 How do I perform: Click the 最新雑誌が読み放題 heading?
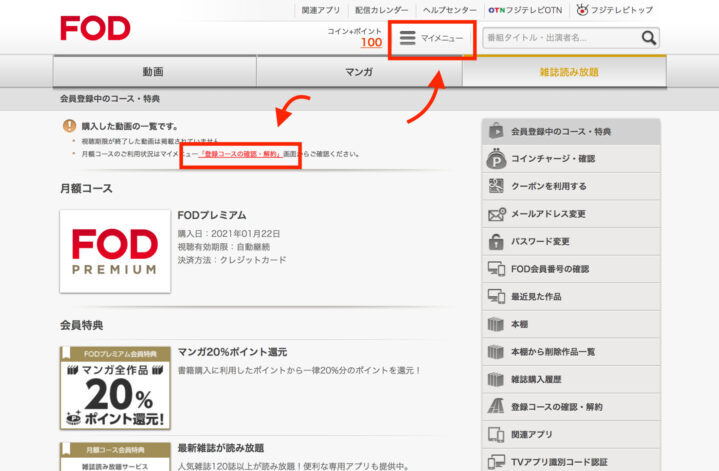click(x=221, y=448)
